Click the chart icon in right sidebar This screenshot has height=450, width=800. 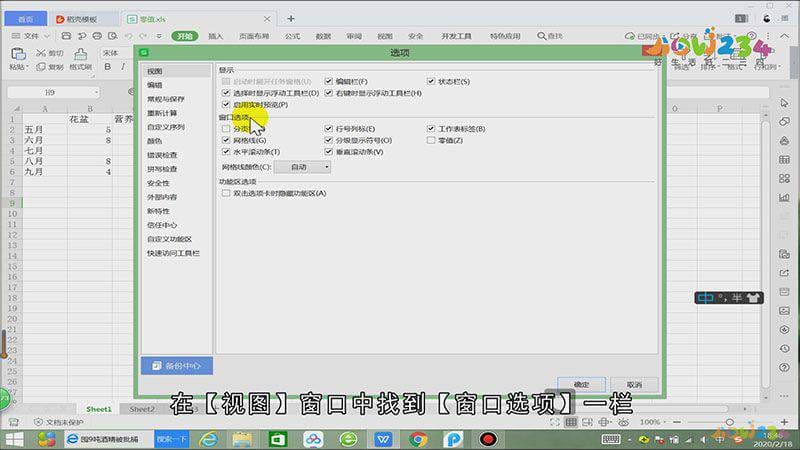tap(784, 197)
